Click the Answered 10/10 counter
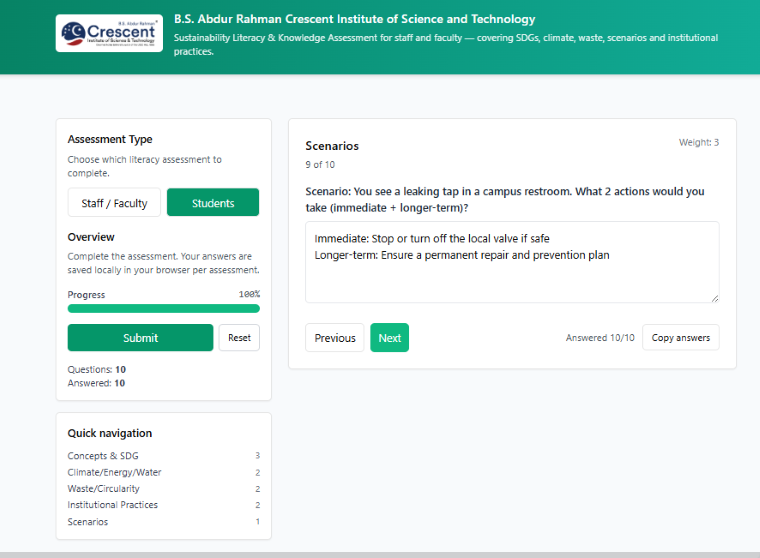Screen dimensions: 760x558 600,338
